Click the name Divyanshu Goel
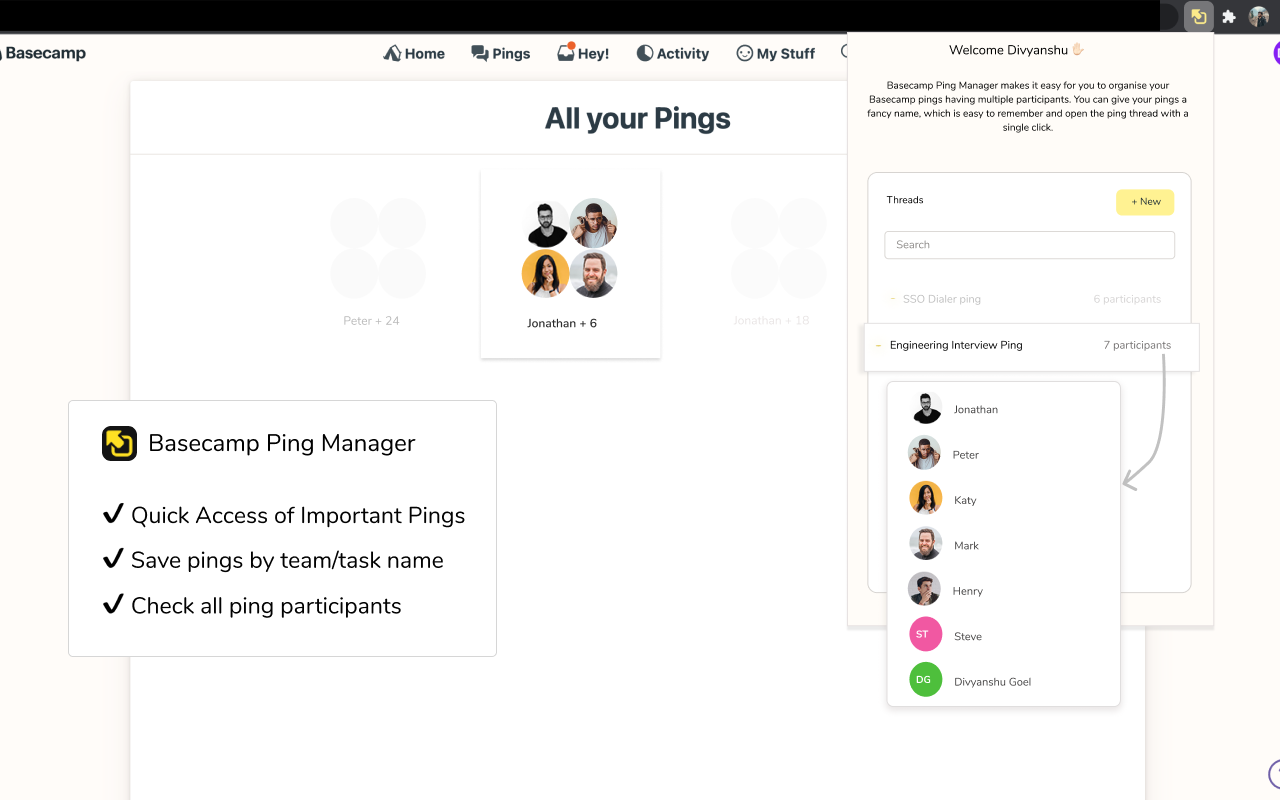Screen dimensions: 1280x800 (992, 682)
